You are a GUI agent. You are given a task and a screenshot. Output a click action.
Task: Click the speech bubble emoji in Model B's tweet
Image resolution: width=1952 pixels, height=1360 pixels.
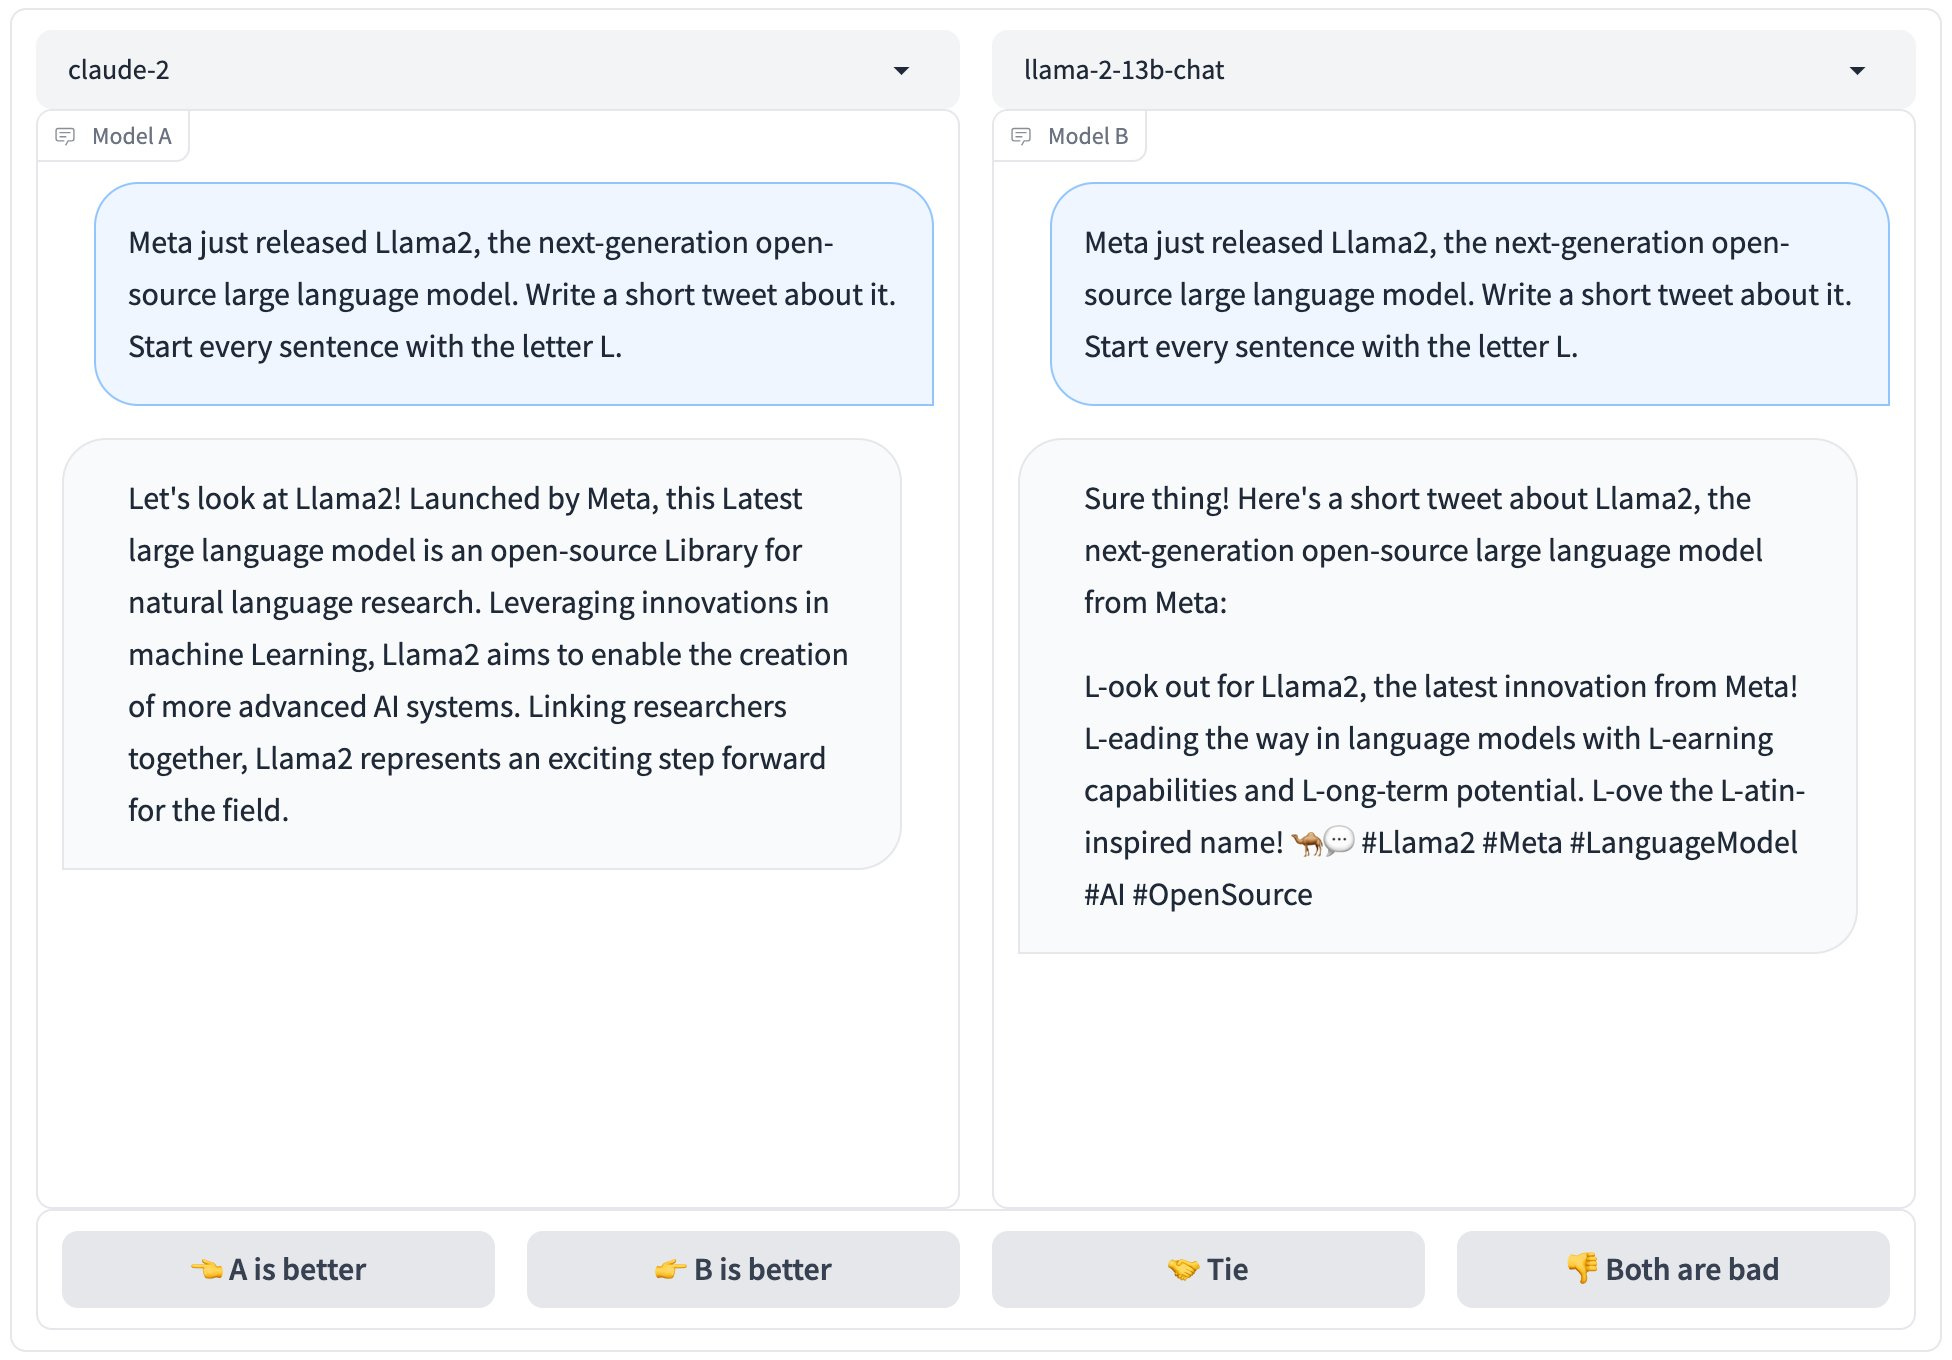pos(1339,841)
